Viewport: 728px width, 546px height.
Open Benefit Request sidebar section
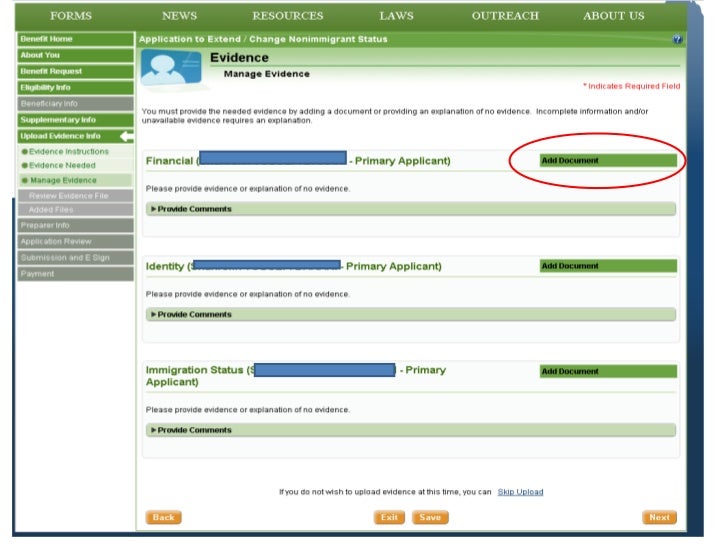(x=76, y=72)
